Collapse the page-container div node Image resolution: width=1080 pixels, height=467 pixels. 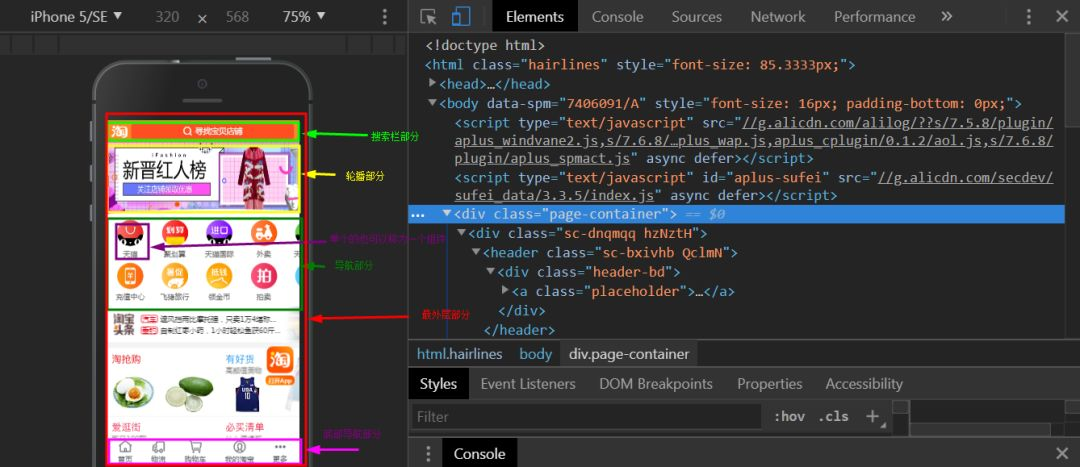pos(447,214)
